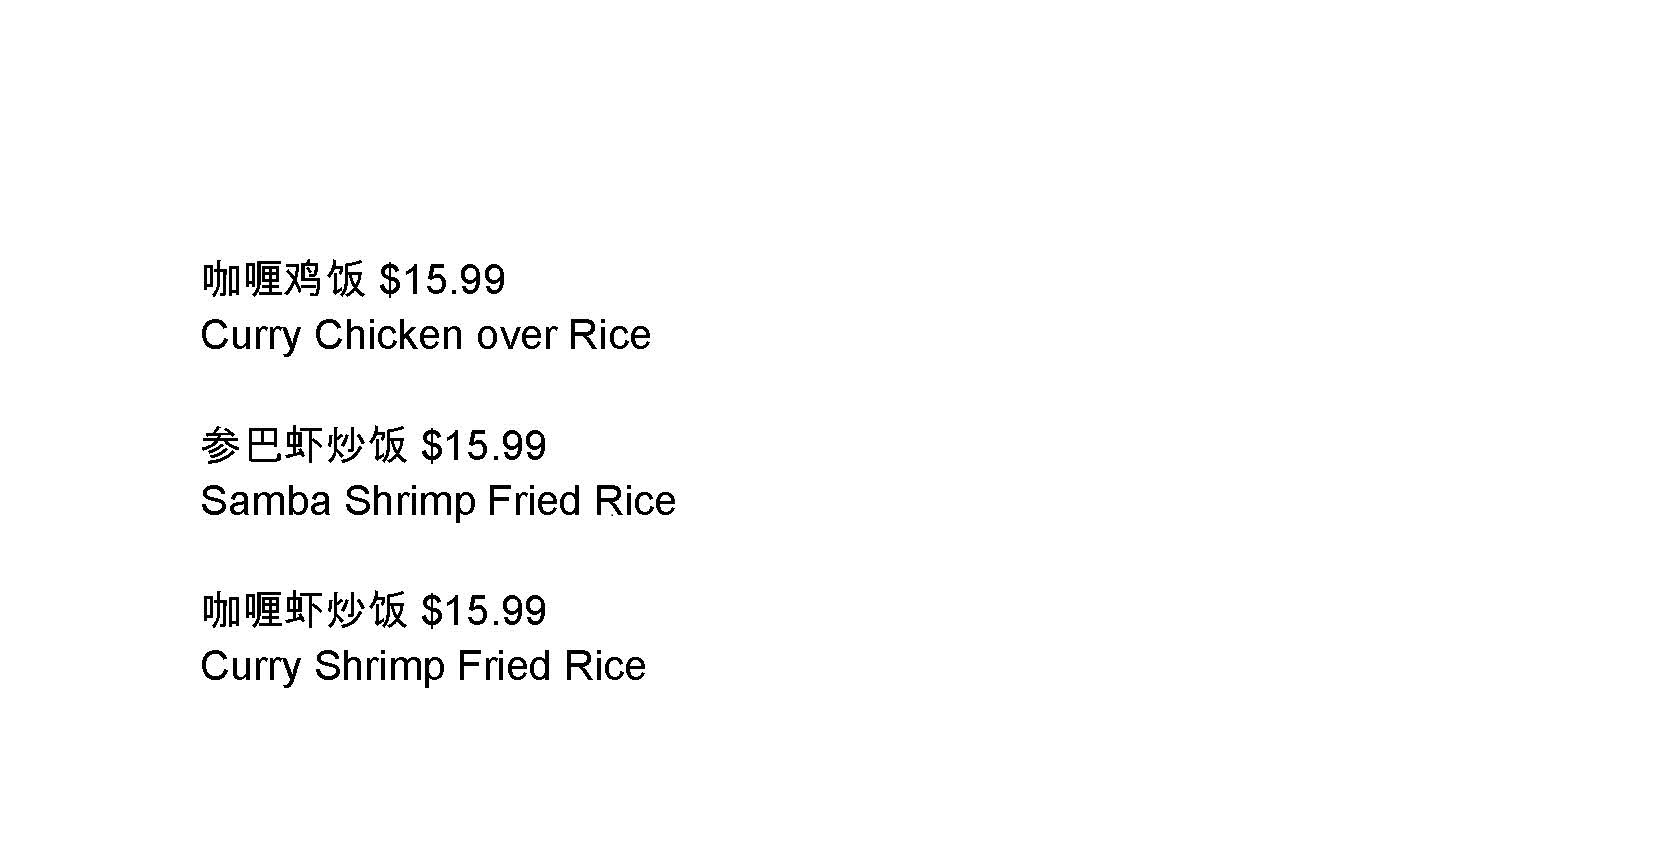Click the Curry Shrimp Fried Rice line

423,666
